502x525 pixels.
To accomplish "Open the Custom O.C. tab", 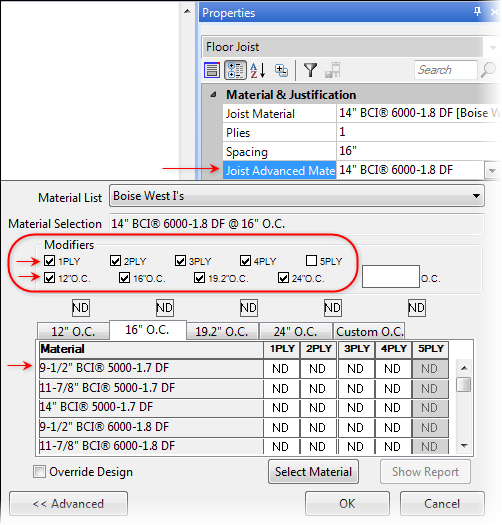I will (369, 331).
